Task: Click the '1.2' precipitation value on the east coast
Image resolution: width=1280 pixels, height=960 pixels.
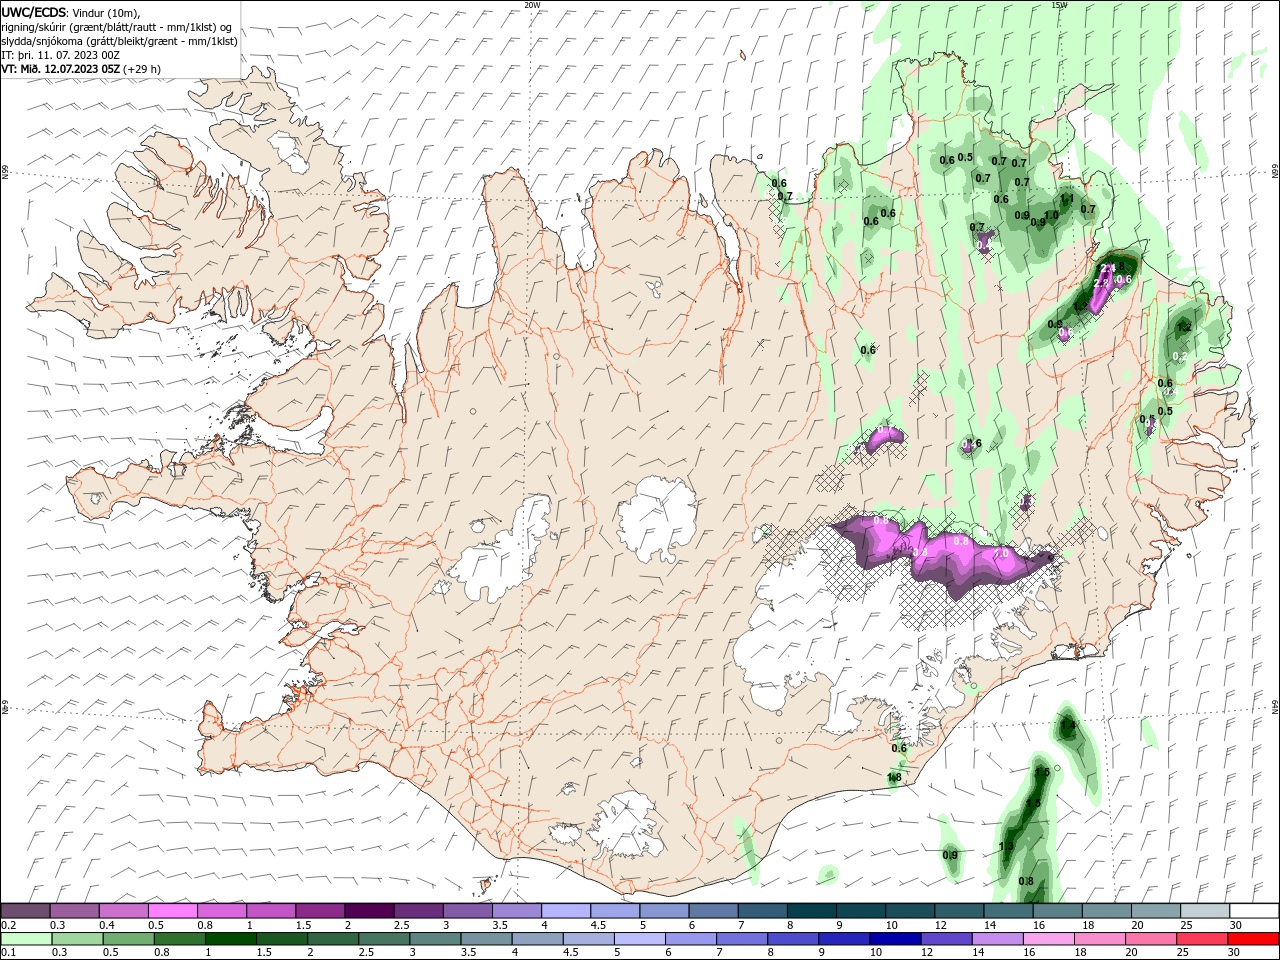Action: [1184, 327]
